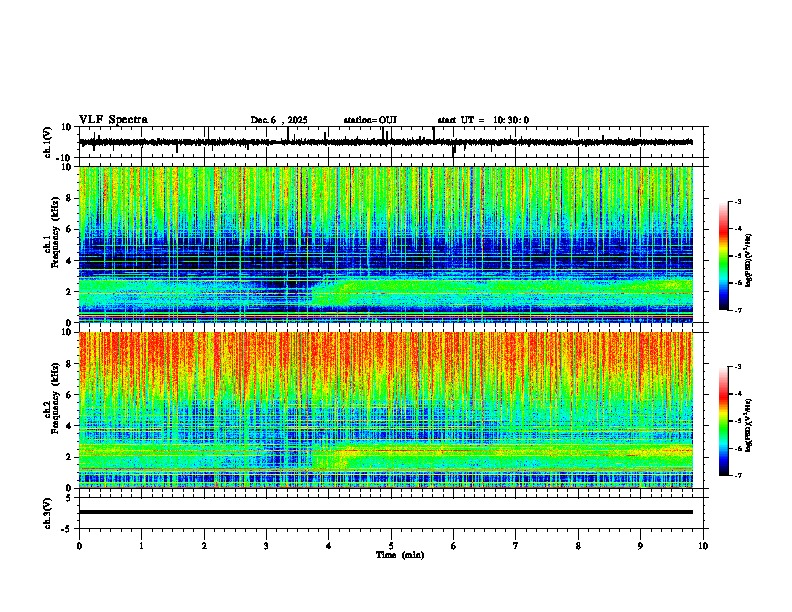Click the 'ch.1(V)' waveform axis label
The width and height of the screenshot is (792, 612).
(x=48, y=142)
